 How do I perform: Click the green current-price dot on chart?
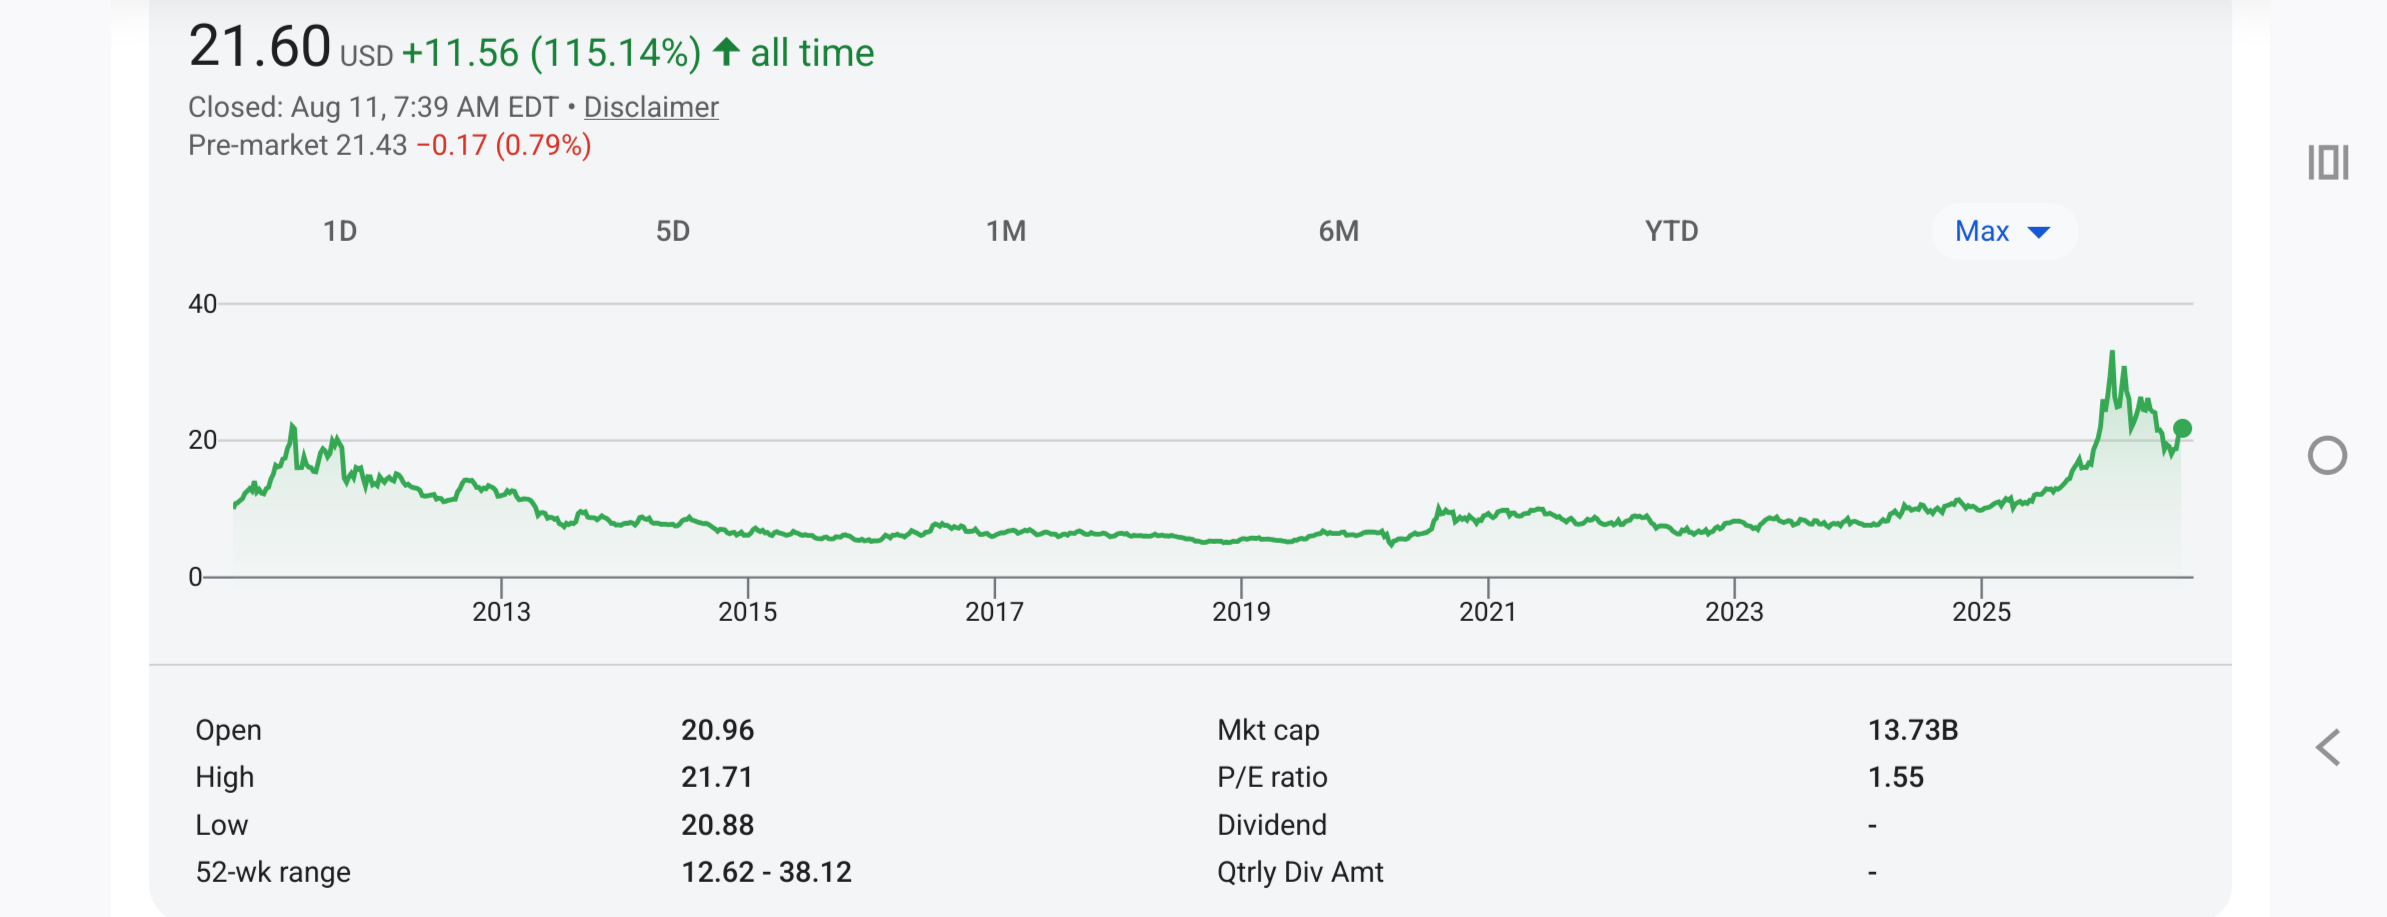point(2183,428)
